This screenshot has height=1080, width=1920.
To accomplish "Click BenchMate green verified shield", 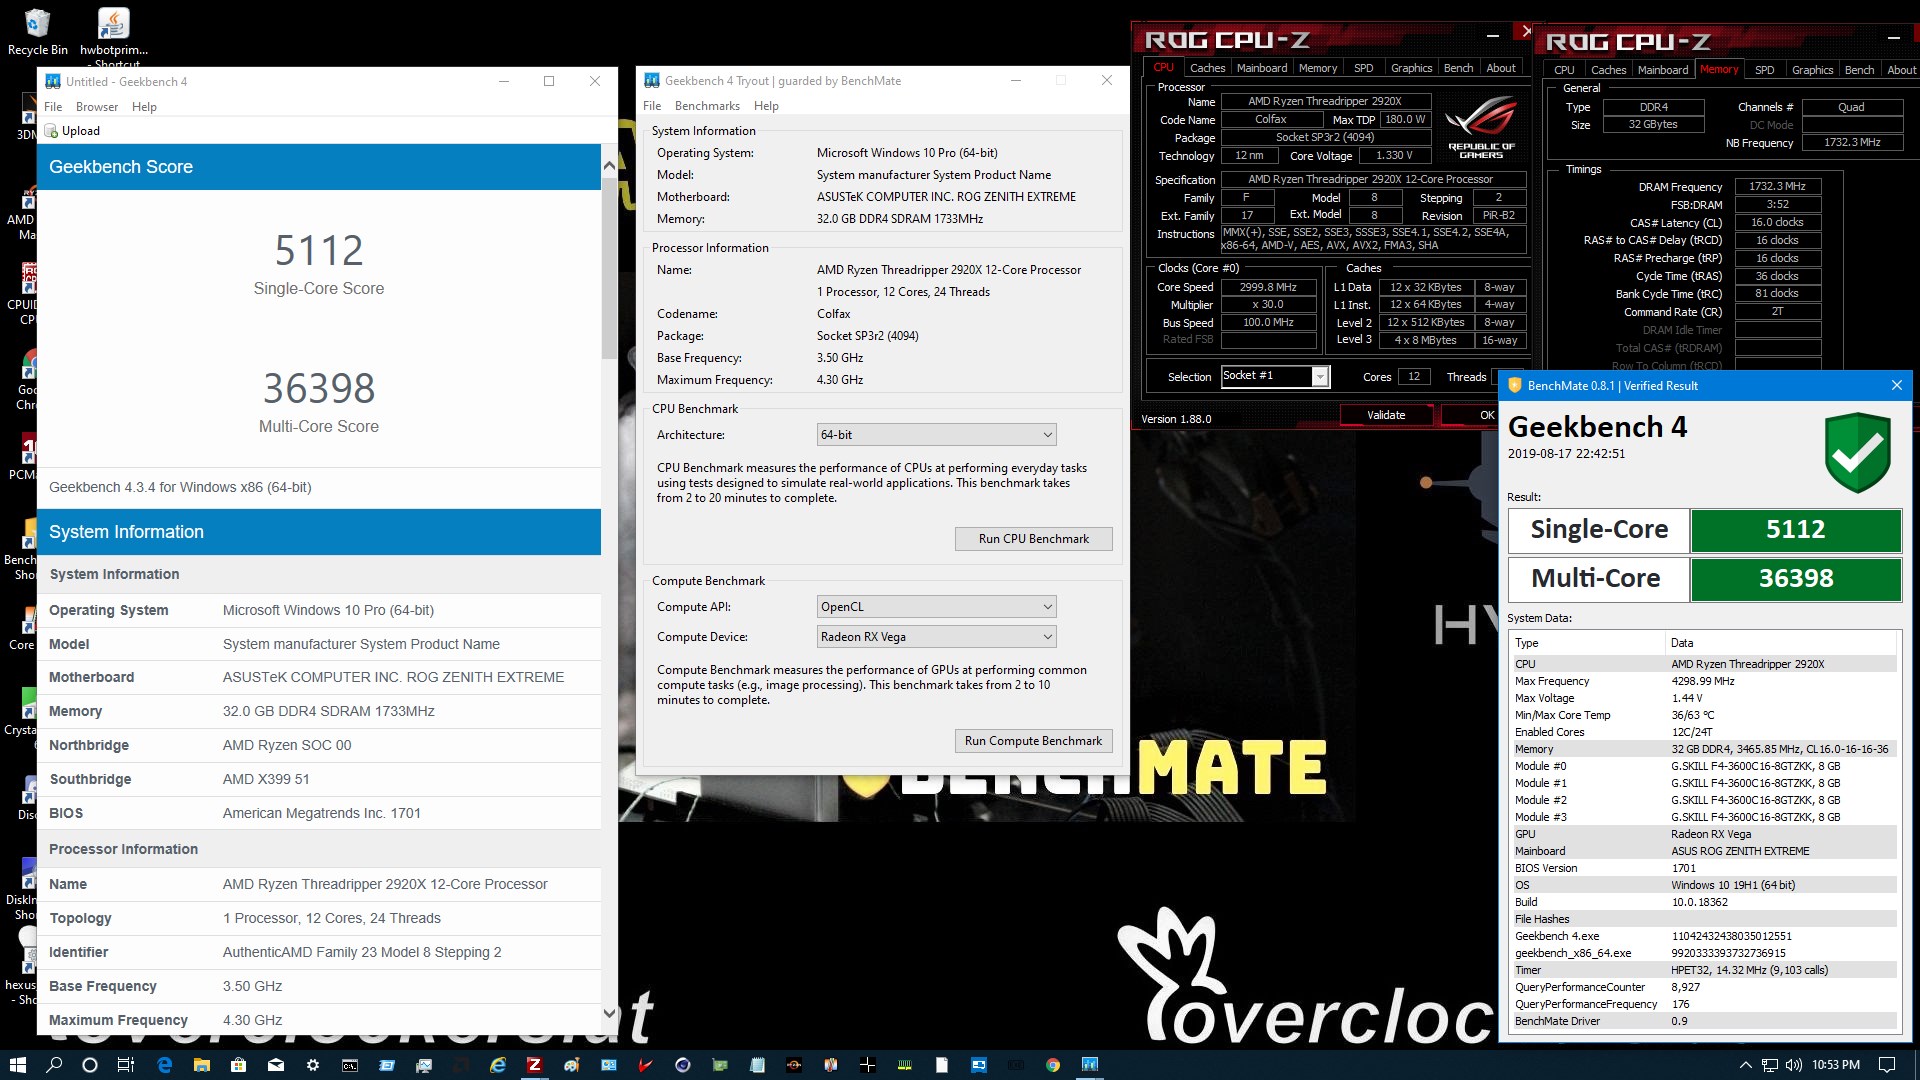I will tap(1857, 453).
